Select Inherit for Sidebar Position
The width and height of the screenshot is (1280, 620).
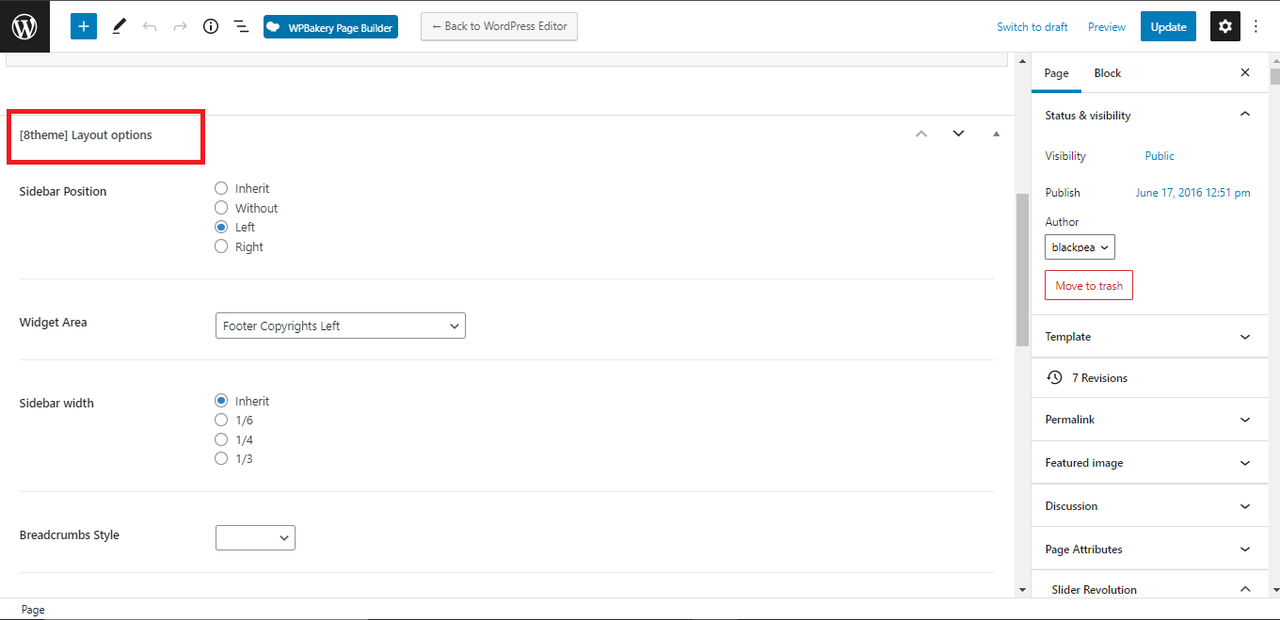(222, 188)
